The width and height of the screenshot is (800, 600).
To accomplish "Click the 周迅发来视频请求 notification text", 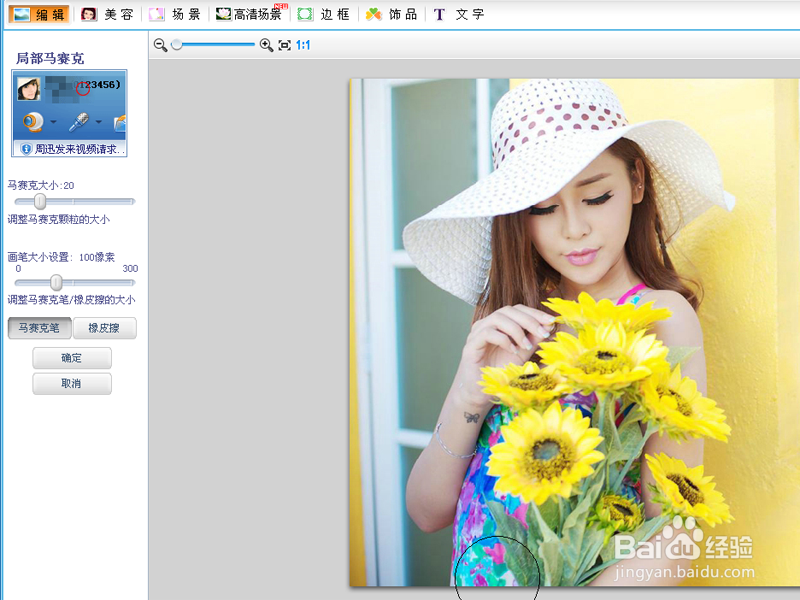I will pos(79,149).
